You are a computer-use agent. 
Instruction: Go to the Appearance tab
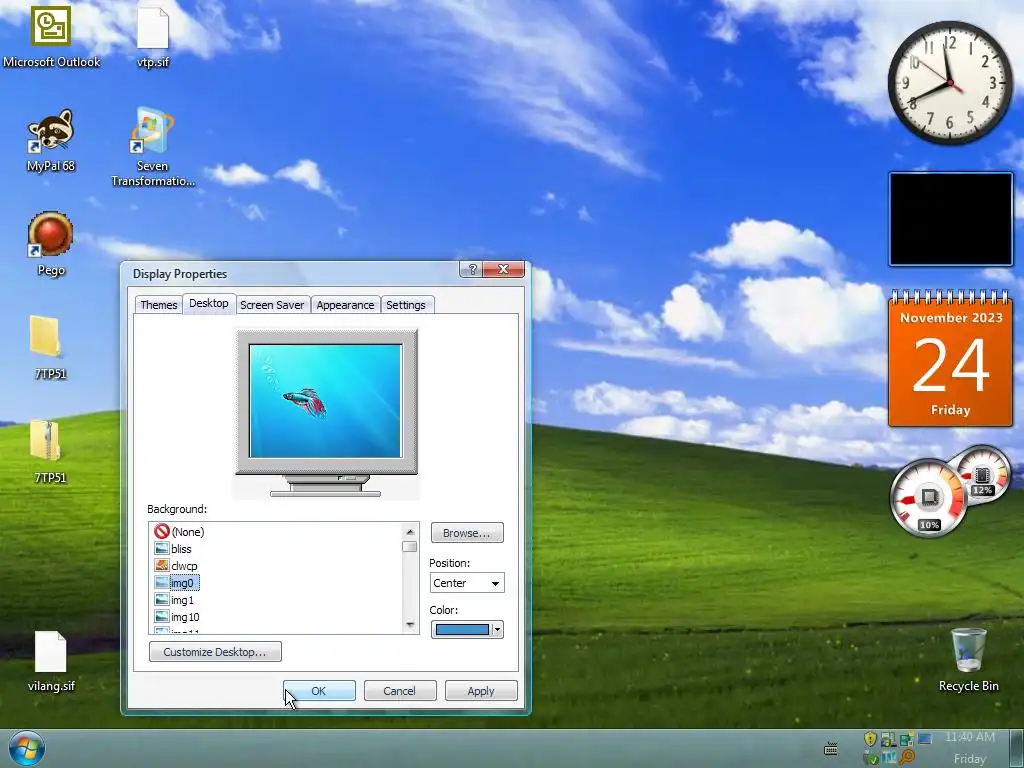coord(345,305)
